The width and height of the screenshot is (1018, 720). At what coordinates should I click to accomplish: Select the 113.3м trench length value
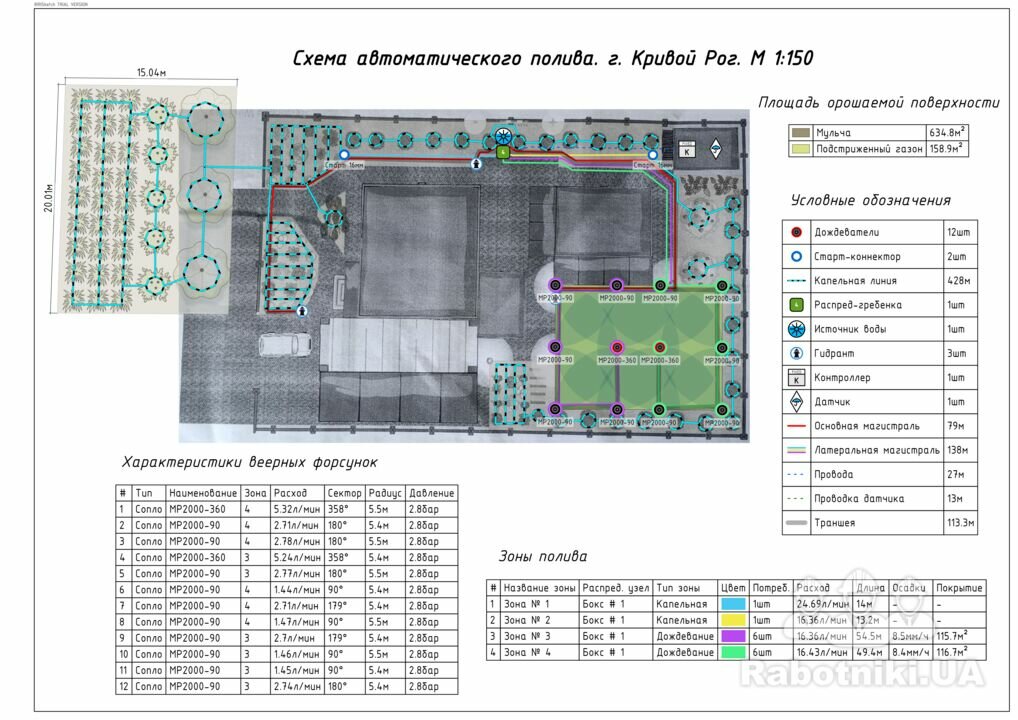[961, 523]
